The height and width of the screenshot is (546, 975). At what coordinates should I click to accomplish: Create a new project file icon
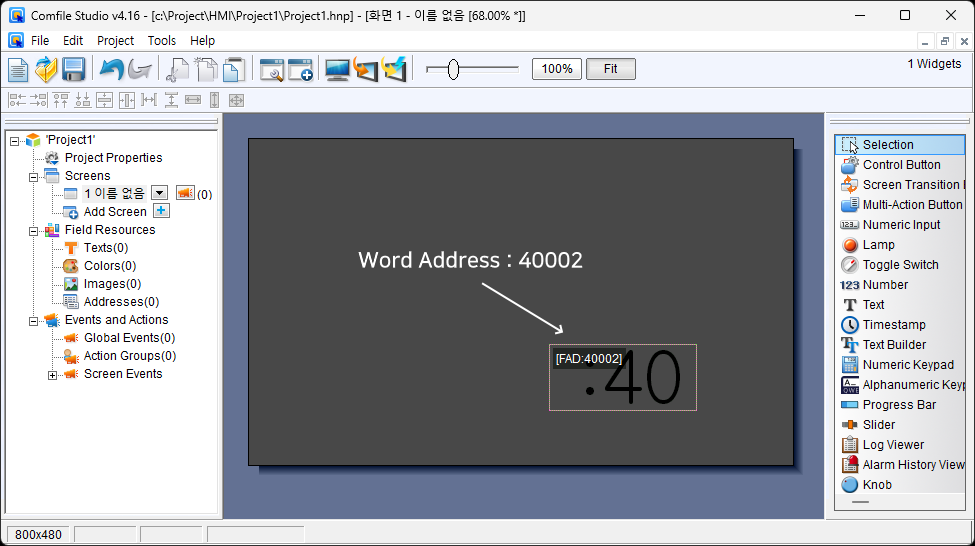click(x=19, y=69)
